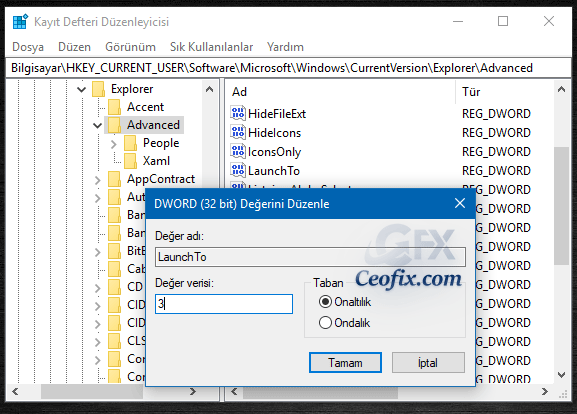The width and height of the screenshot is (577, 414).
Task: Open the Yardım menu
Action: click(285, 47)
